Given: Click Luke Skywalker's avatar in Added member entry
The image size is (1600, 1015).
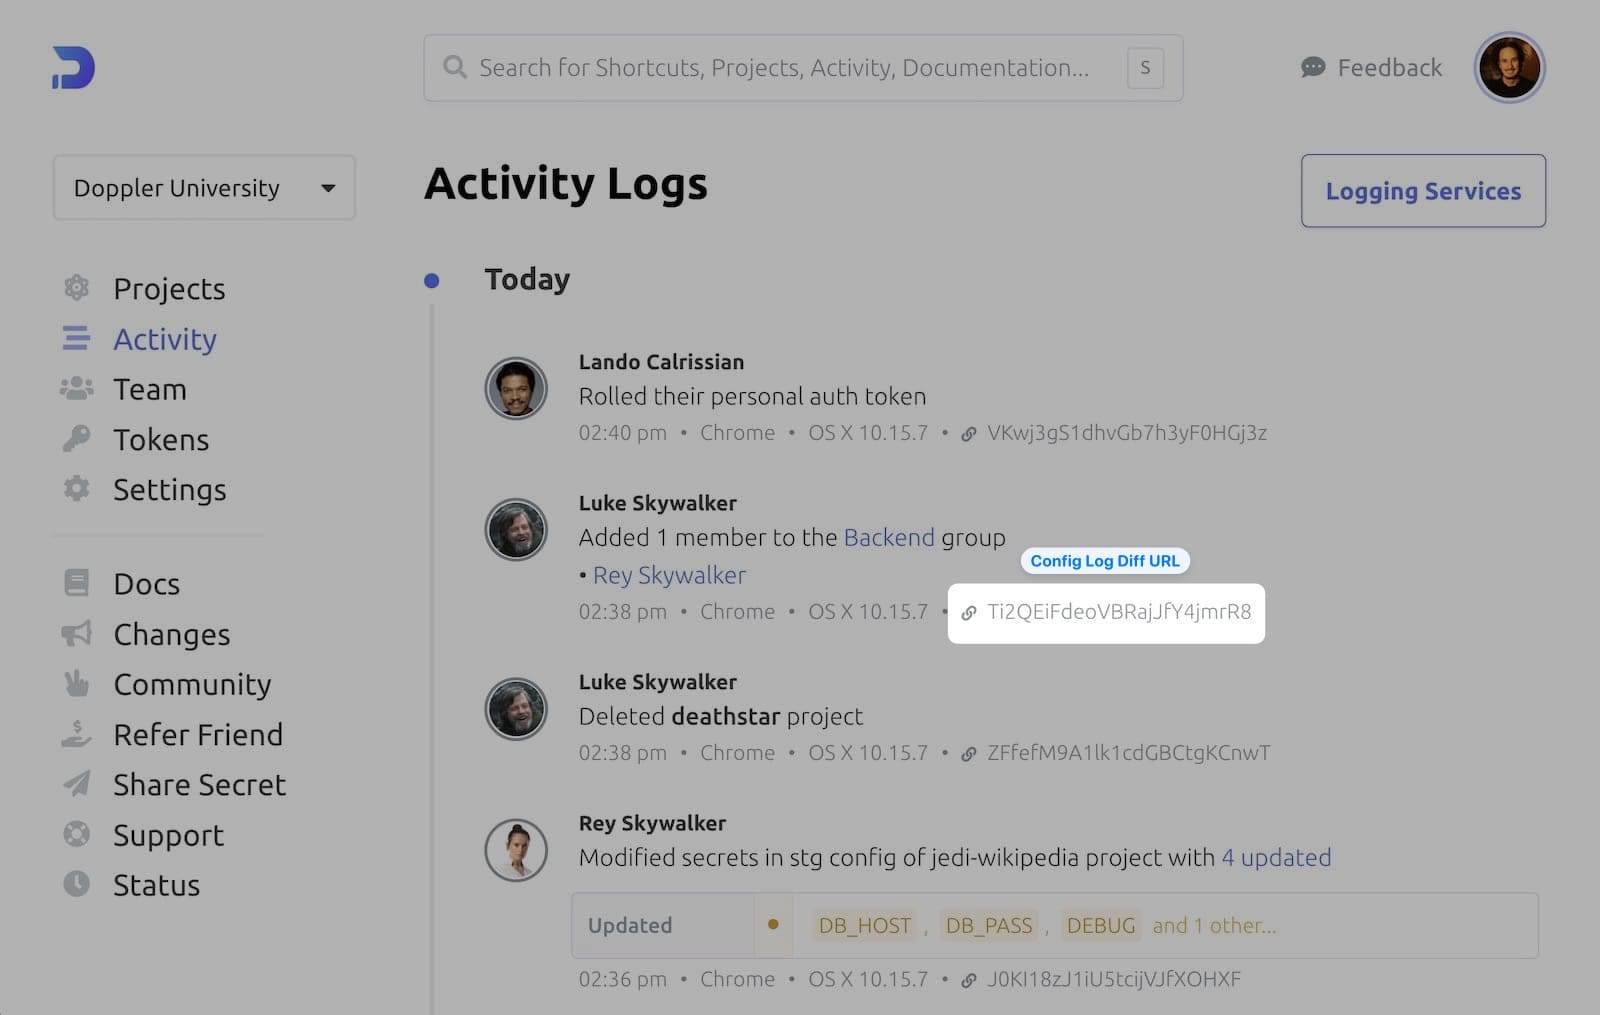Looking at the screenshot, I should [x=516, y=530].
